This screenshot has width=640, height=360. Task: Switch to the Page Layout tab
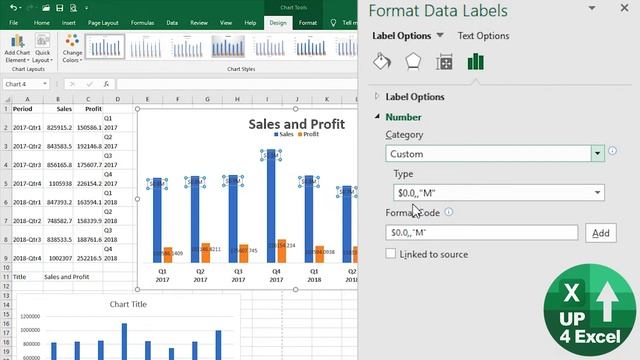coord(103,23)
